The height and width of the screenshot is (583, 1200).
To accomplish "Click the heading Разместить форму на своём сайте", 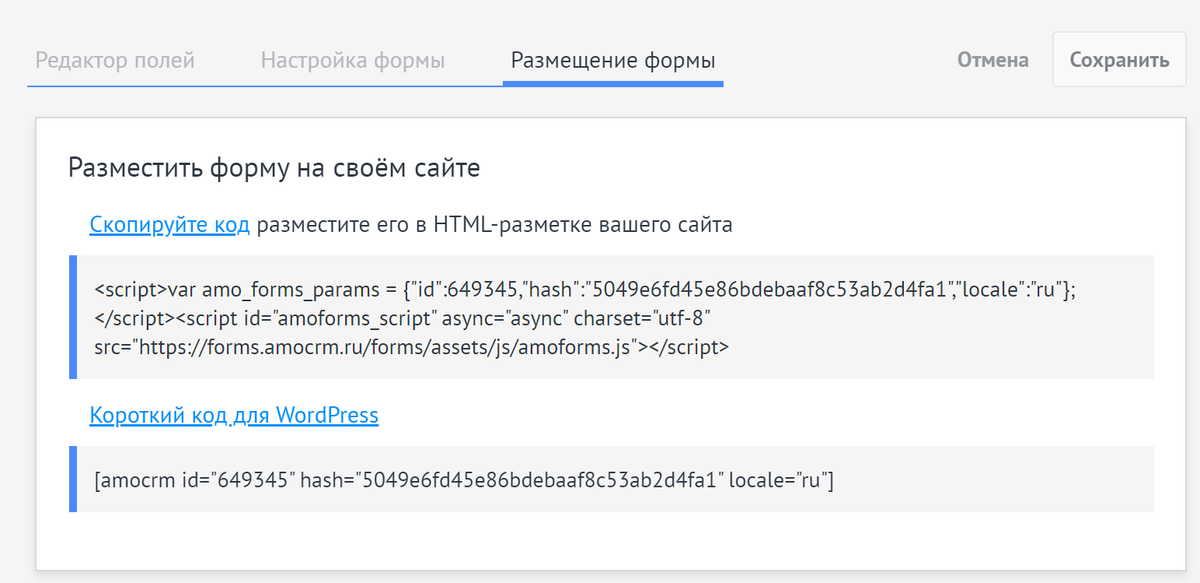I will (x=274, y=168).
